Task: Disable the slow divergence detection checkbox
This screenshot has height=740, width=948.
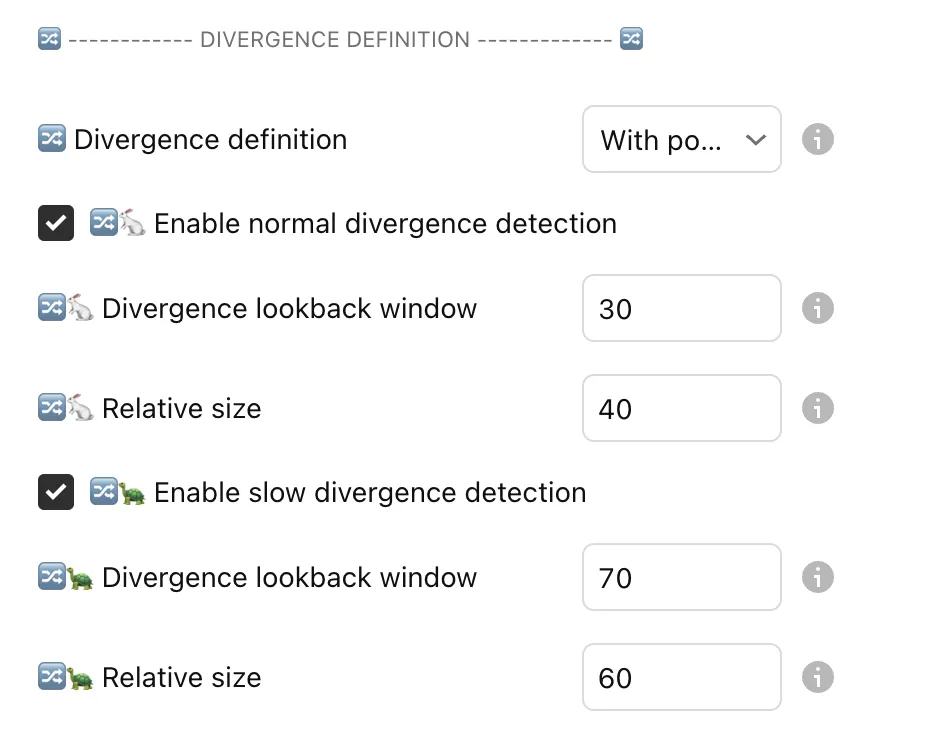Action: click(x=56, y=492)
